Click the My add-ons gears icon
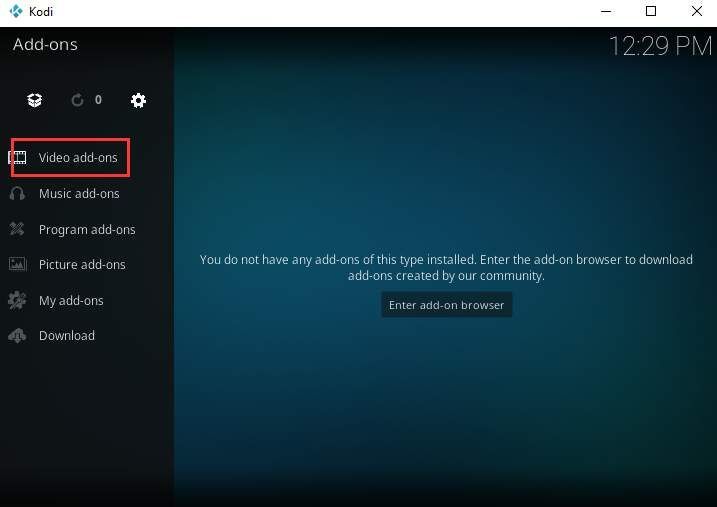This screenshot has width=717, height=507. point(17,300)
